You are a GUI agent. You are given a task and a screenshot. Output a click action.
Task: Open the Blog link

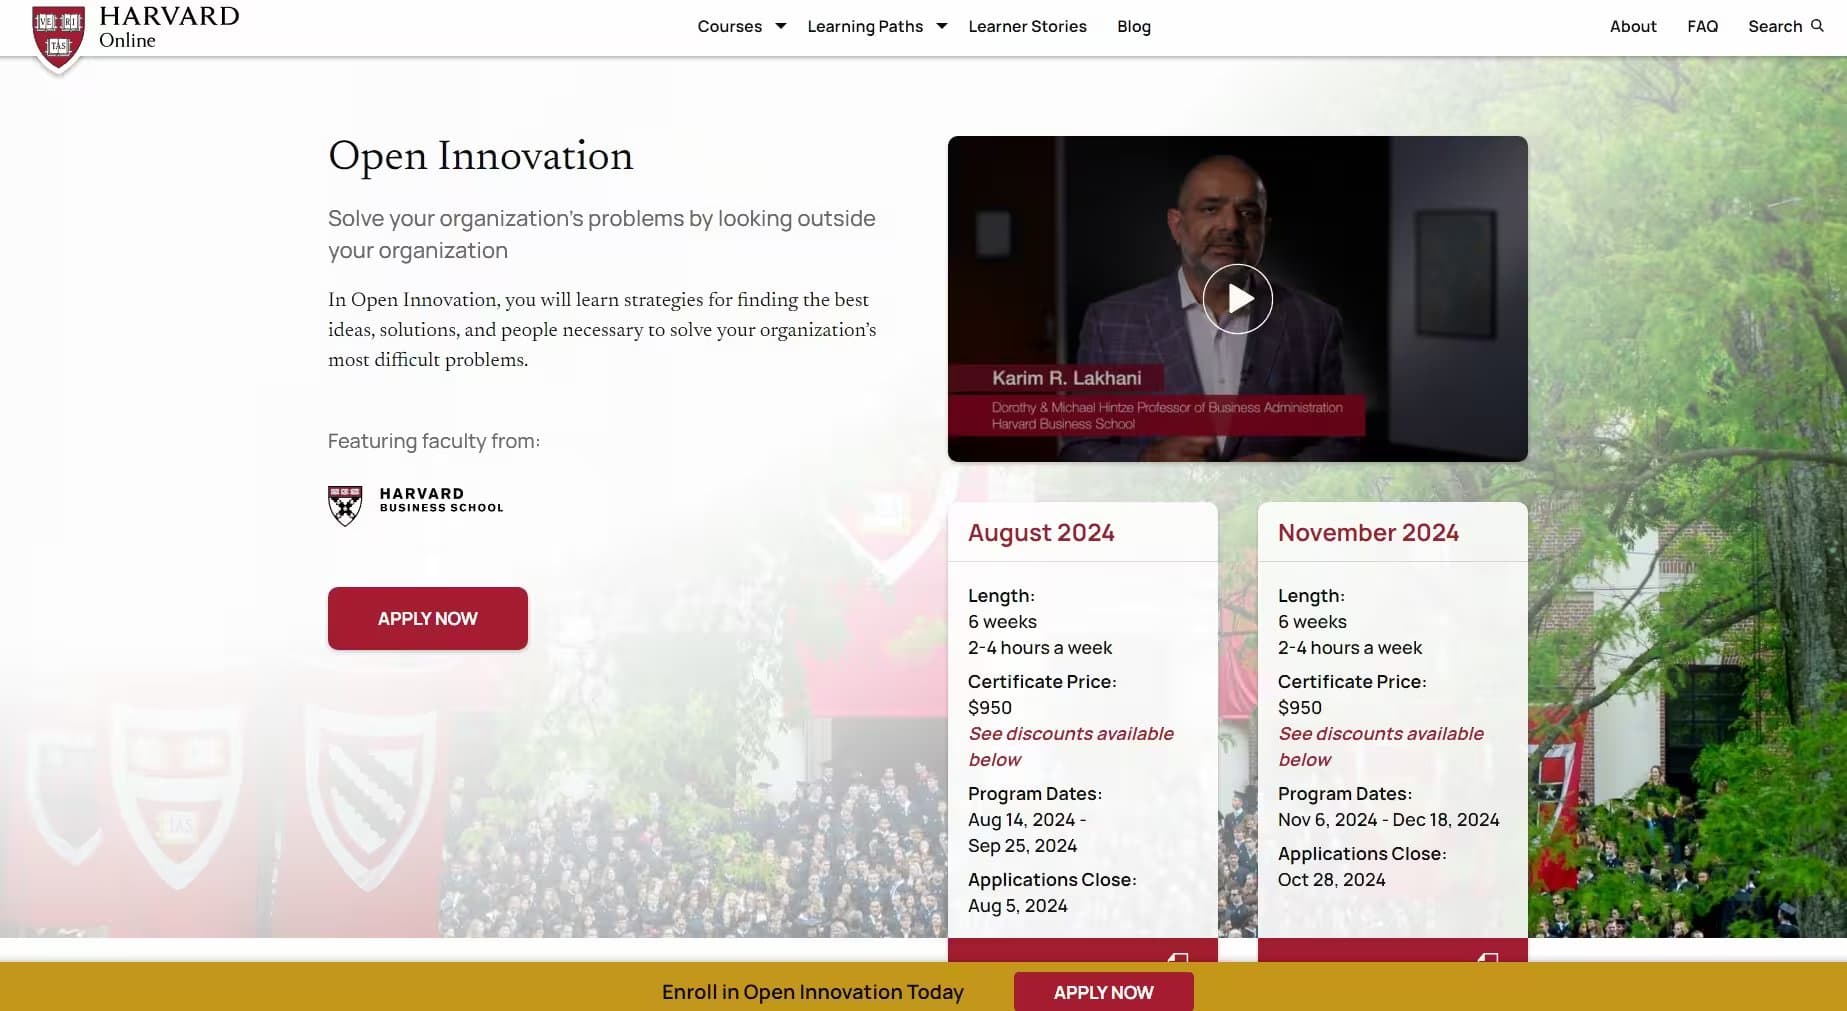pyautogui.click(x=1134, y=26)
